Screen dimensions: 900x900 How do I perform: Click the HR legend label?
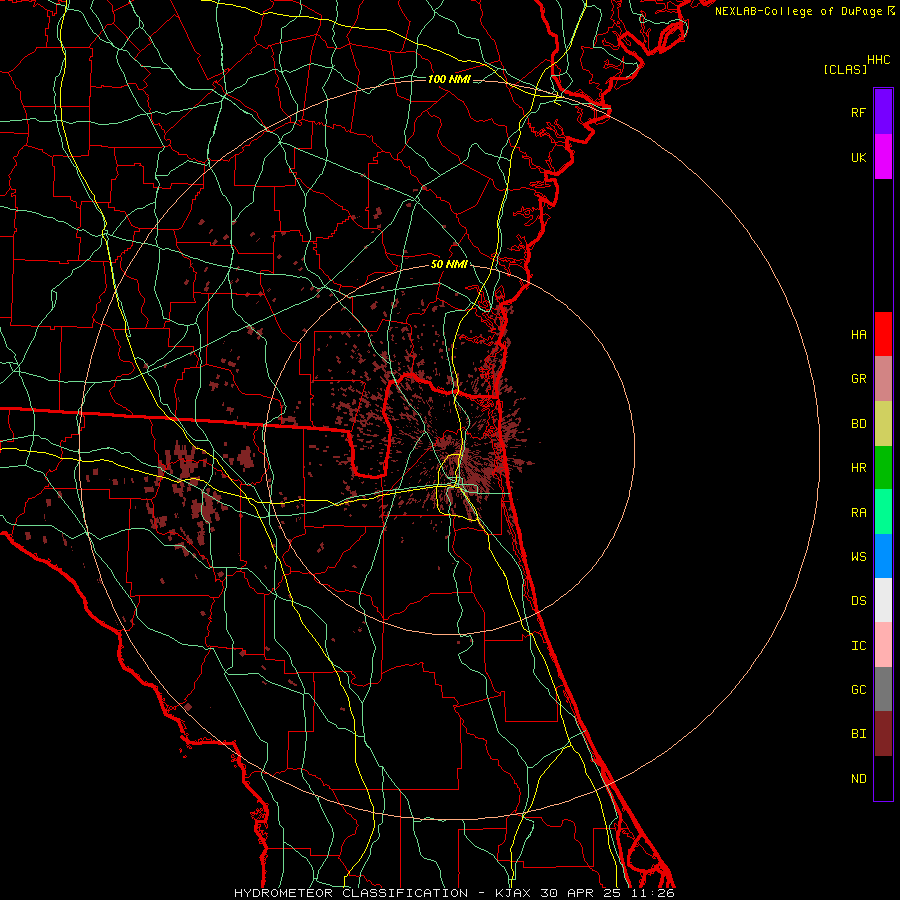pyautogui.click(x=858, y=468)
